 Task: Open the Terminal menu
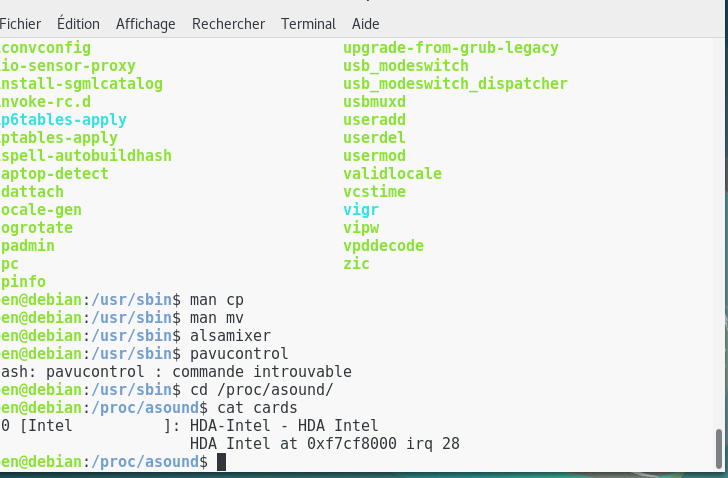pos(308,24)
